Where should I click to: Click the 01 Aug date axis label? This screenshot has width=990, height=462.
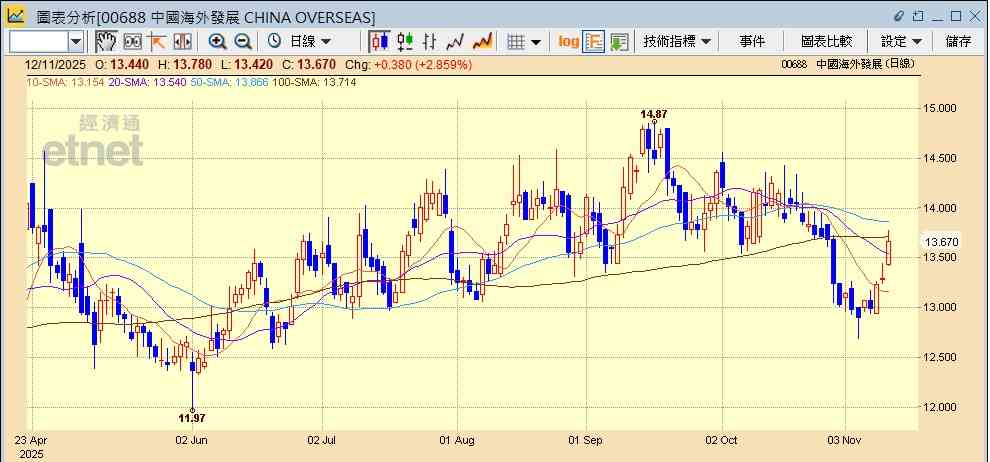[x=457, y=441]
